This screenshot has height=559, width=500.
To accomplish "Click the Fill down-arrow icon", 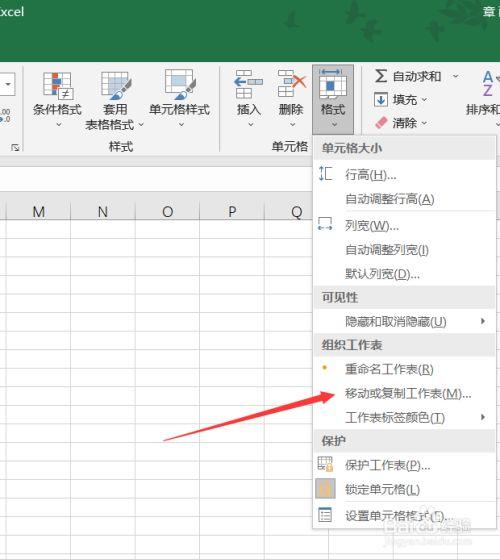I will point(381,99).
